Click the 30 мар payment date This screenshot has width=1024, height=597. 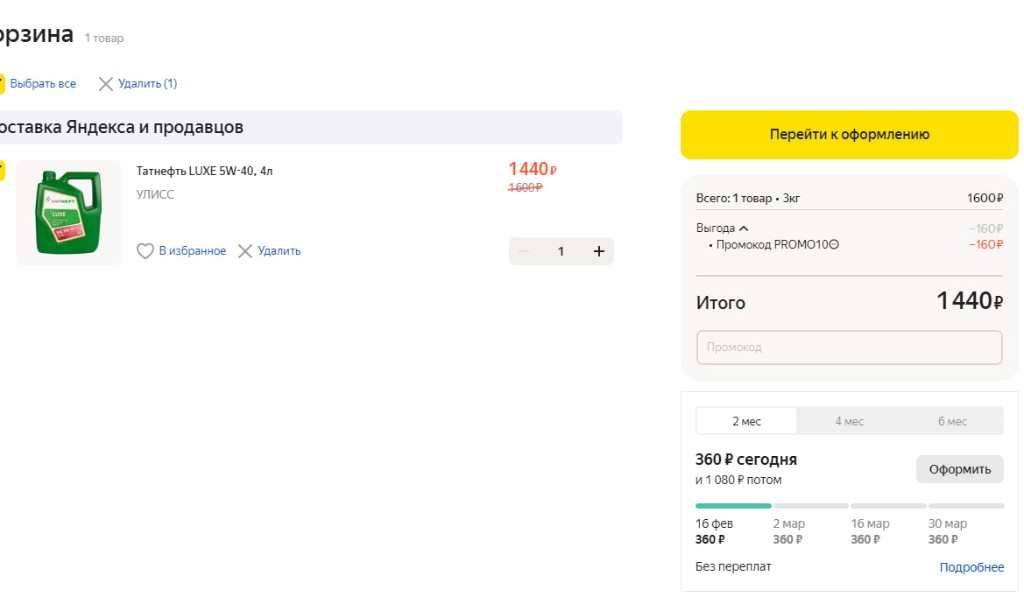[948, 524]
